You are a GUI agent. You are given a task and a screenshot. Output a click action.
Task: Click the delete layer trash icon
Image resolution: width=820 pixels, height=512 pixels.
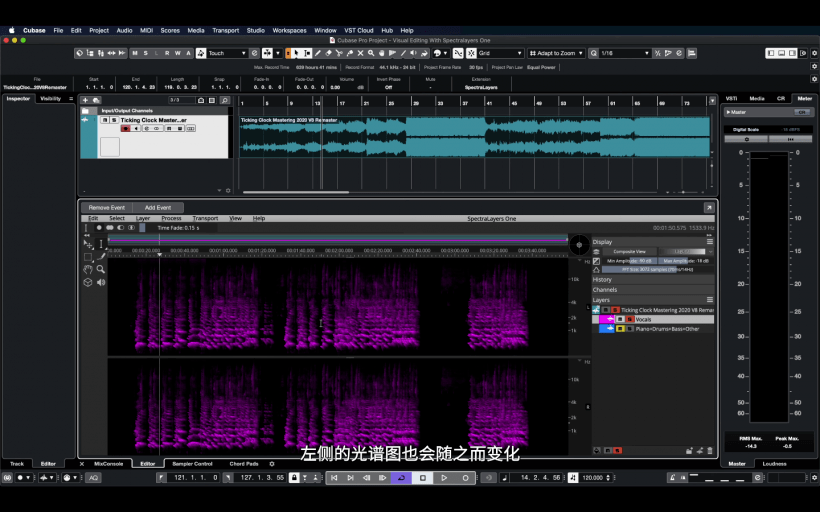(x=710, y=450)
